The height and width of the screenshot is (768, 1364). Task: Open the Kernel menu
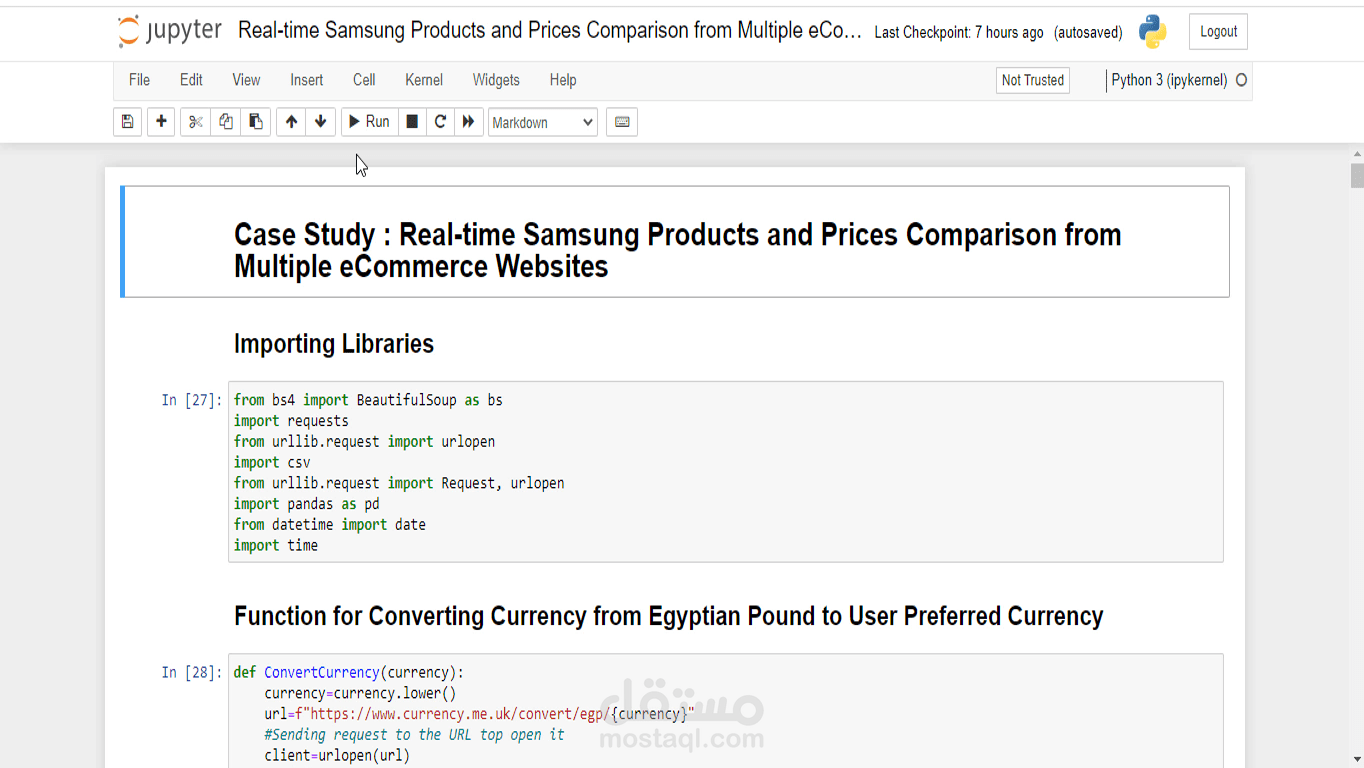pos(424,80)
